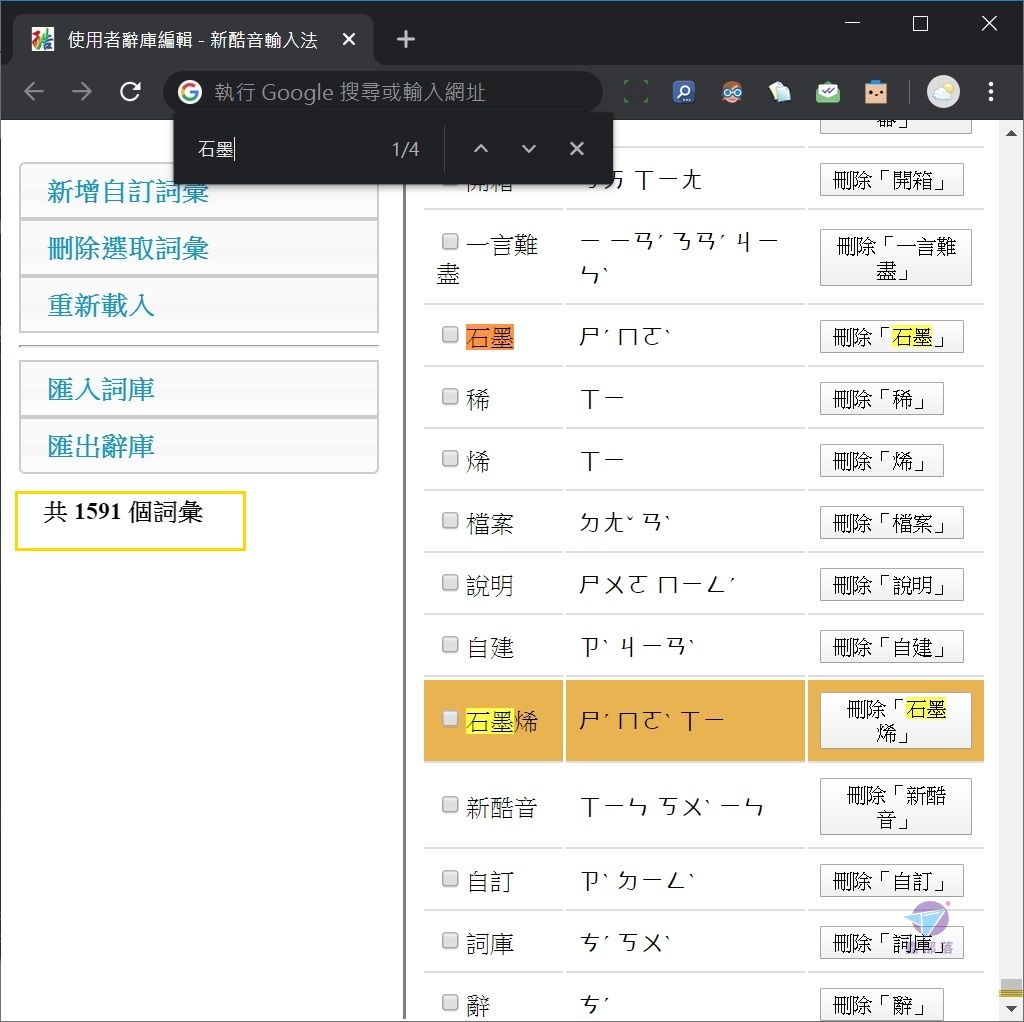Click the 刪除「稀」 button
The image size is (1024, 1022).
[x=882, y=398]
